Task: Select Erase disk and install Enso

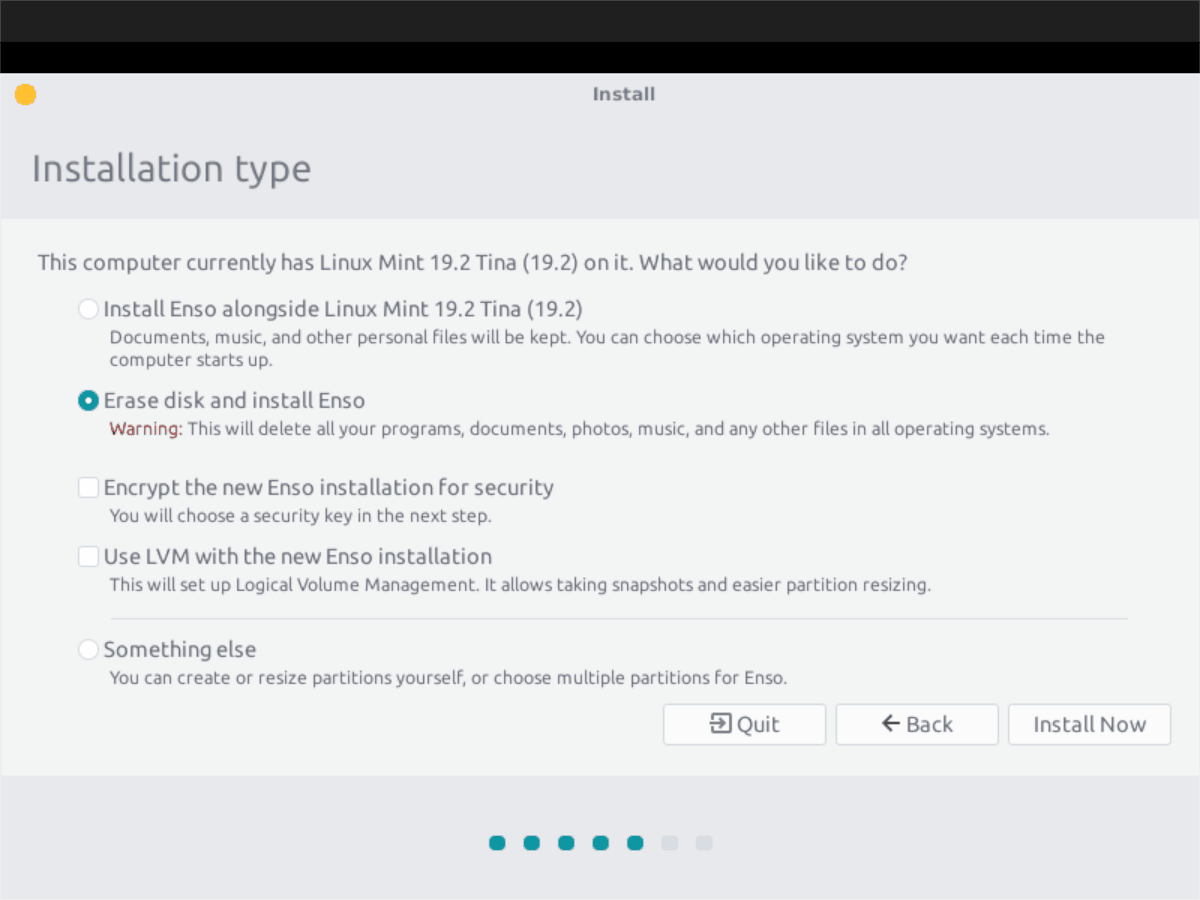Action: pos(88,400)
